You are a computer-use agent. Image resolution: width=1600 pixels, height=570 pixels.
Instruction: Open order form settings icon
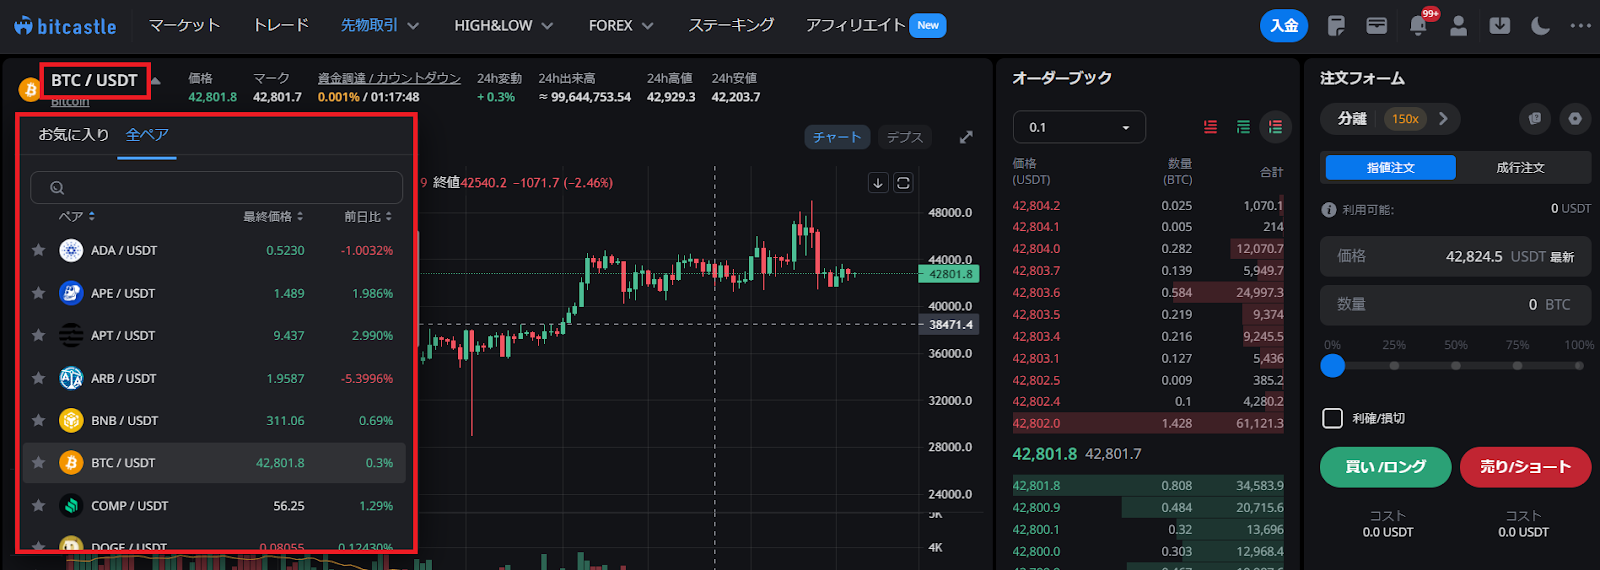click(1575, 118)
